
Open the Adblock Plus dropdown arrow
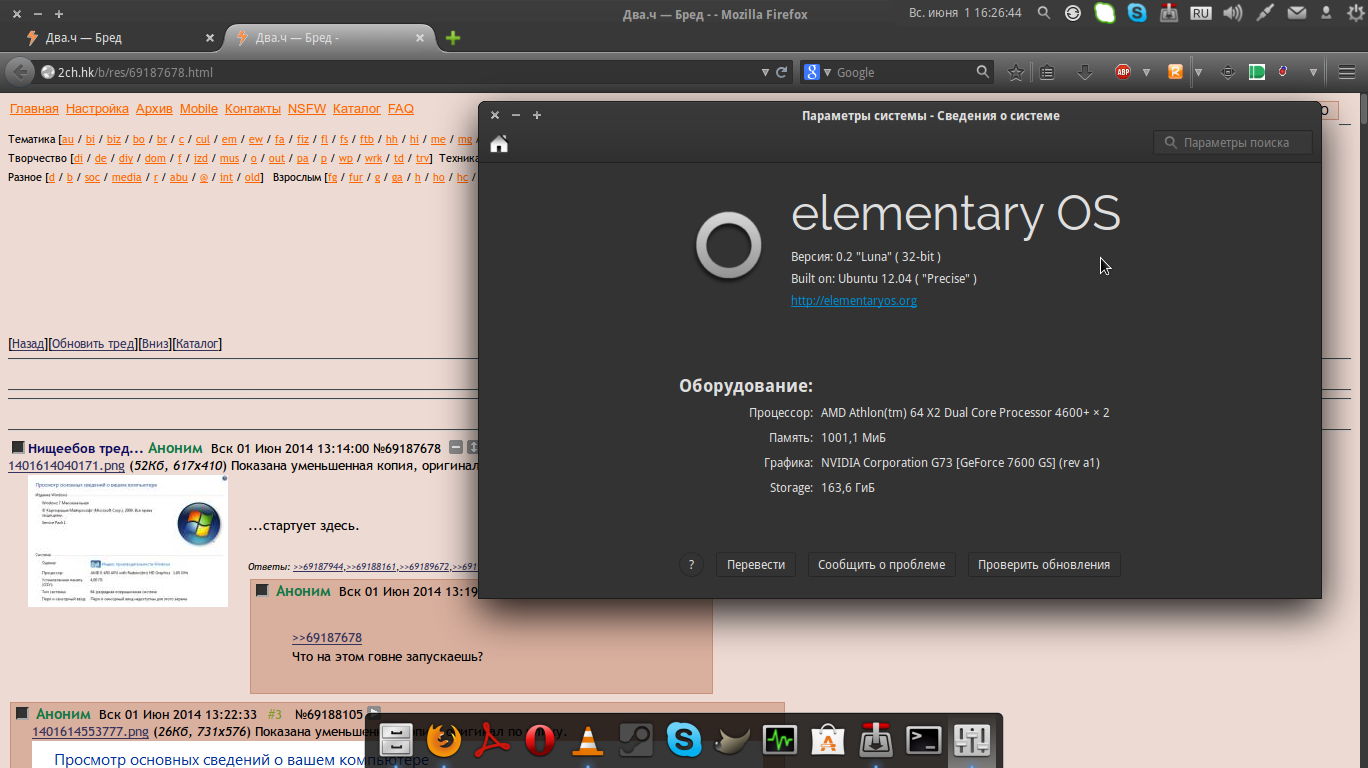click(x=1146, y=72)
